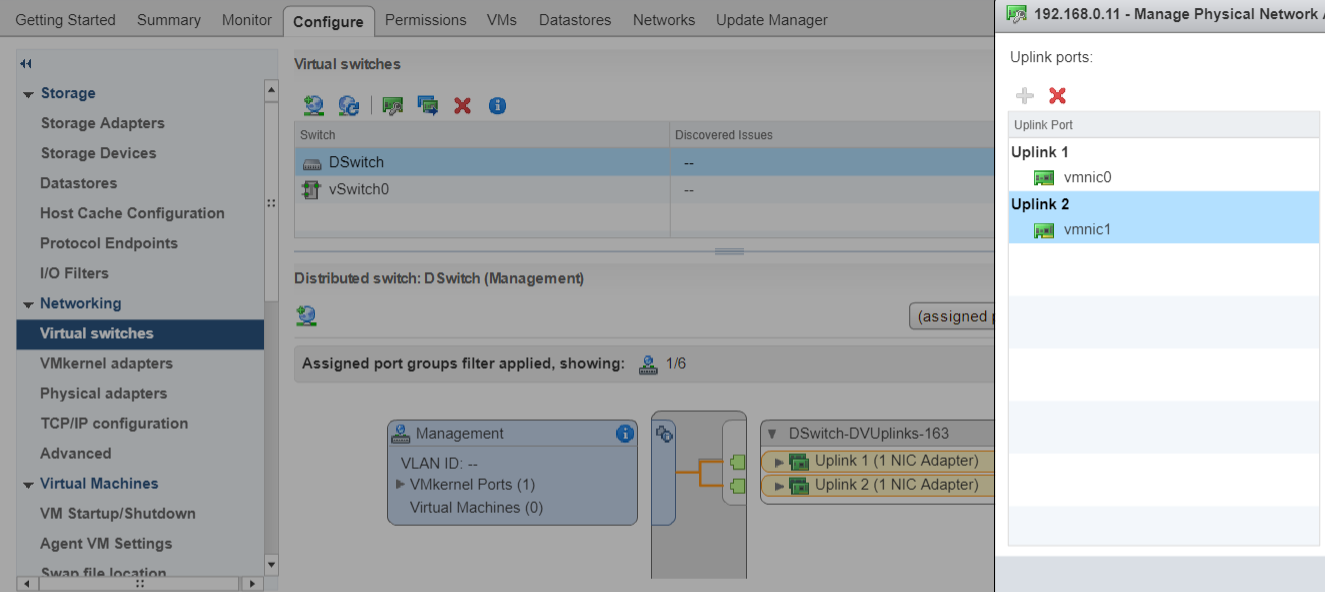Expand VMkernel Ports (1) in Management
The image size is (1325, 592).
coord(400,484)
